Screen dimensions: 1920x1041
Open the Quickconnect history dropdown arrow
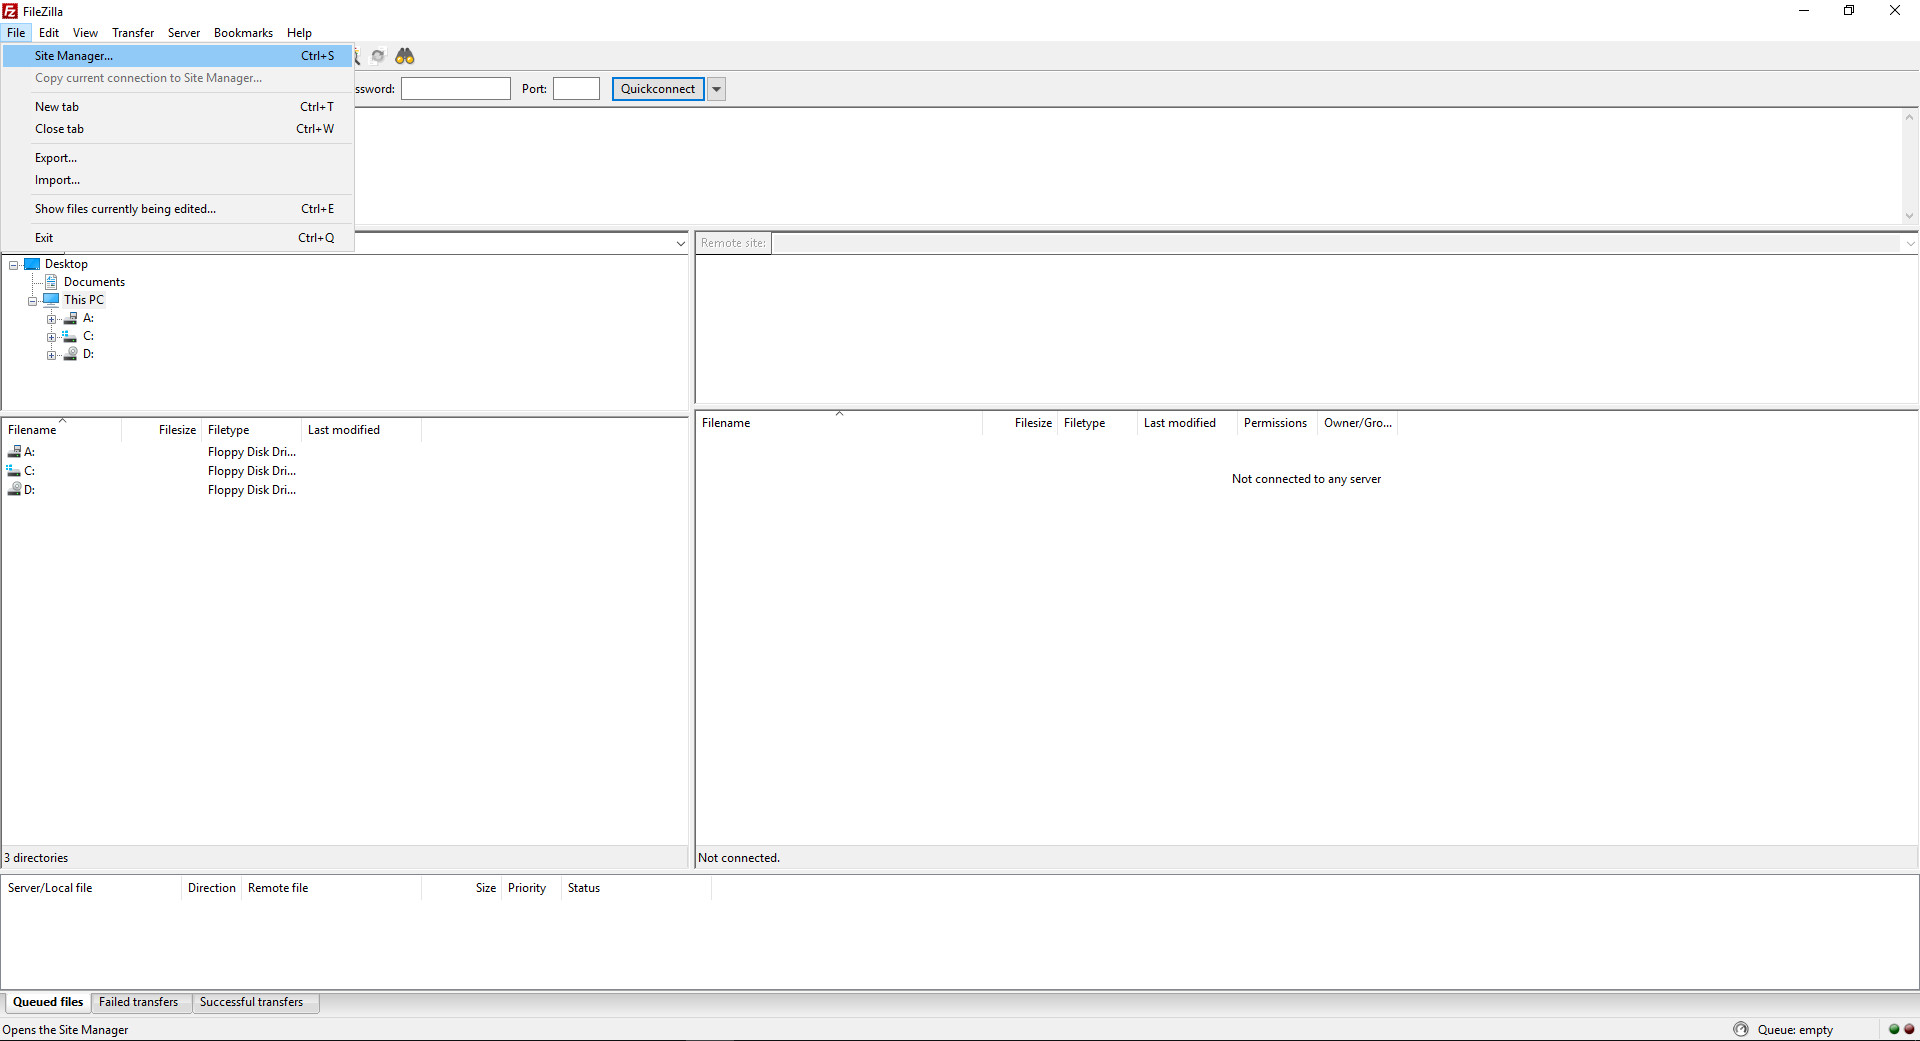pos(716,89)
